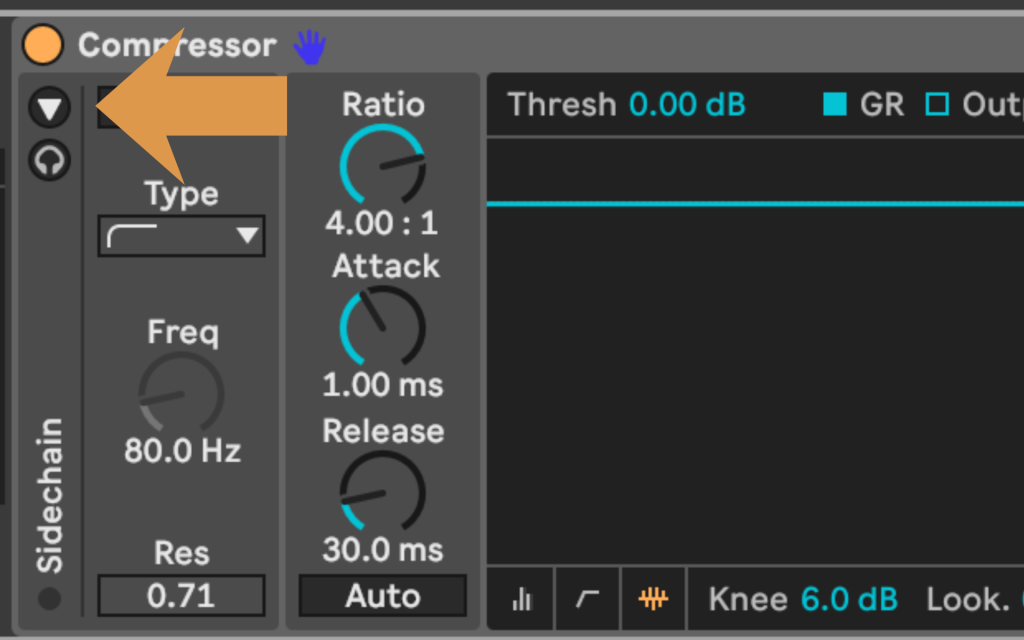Click the Knee 6.0 dB value
1024x640 pixels.
click(x=849, y=599)
